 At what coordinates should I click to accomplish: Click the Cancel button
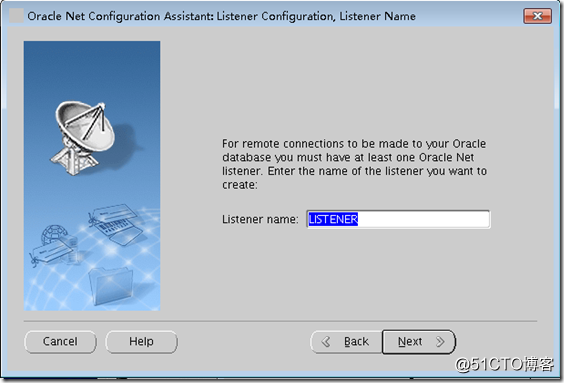[x=60, y=341]
